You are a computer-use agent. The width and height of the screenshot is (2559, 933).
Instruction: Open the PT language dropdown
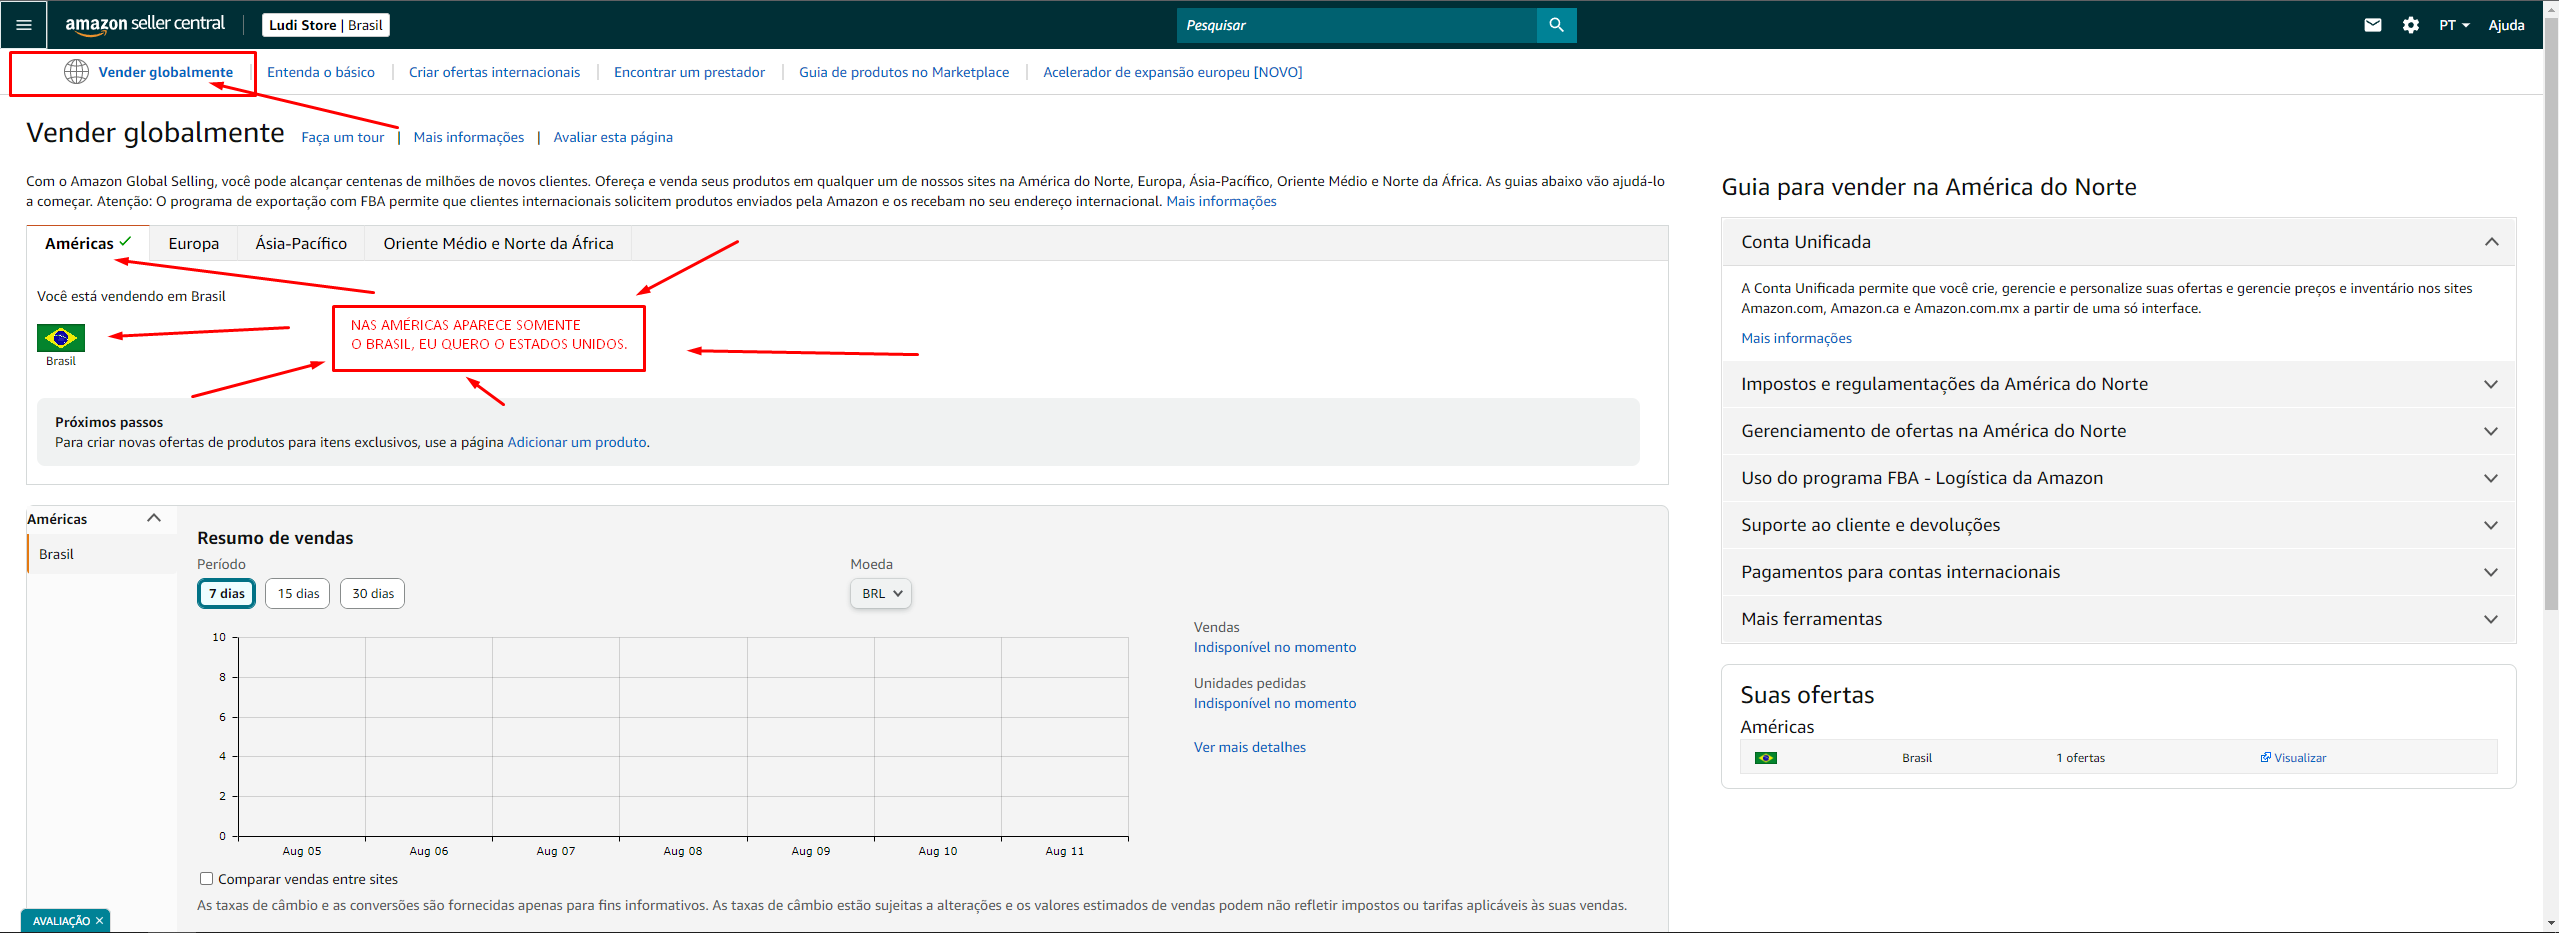click(2454, 25)
